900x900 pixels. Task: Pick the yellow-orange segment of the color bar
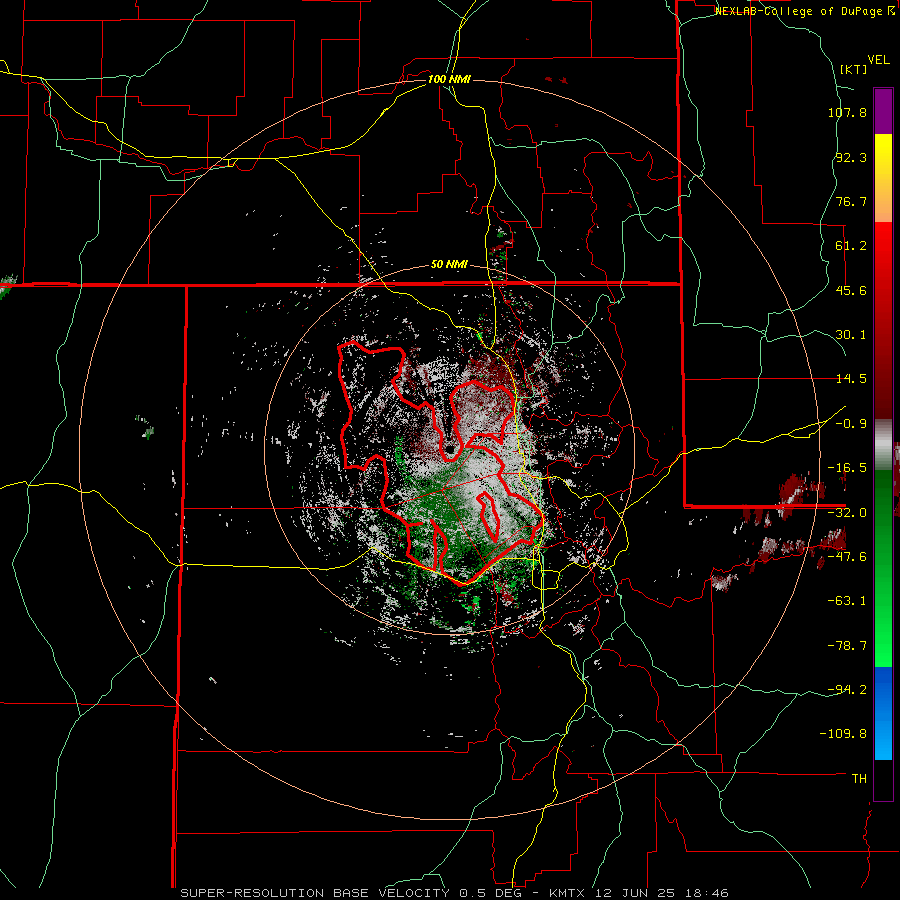[x=883, y=178]
